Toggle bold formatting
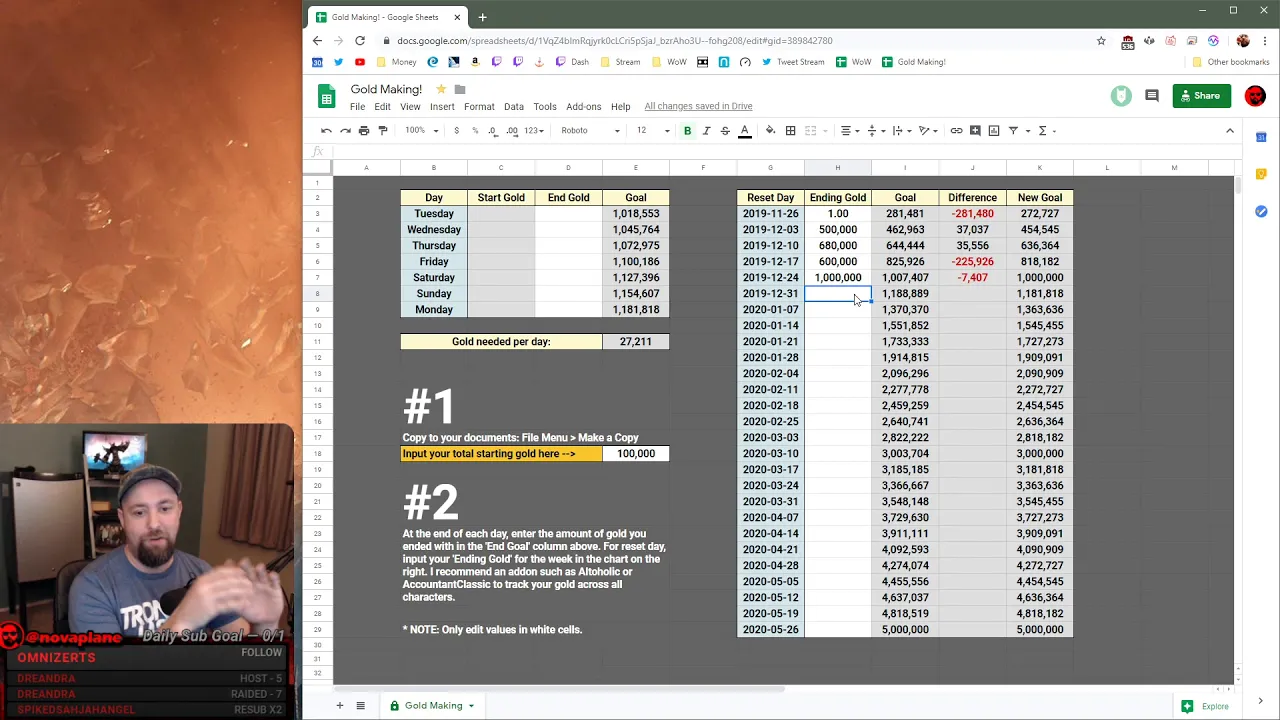Image resolution: width=1280 pixels, height=720 pixels. 687,130
